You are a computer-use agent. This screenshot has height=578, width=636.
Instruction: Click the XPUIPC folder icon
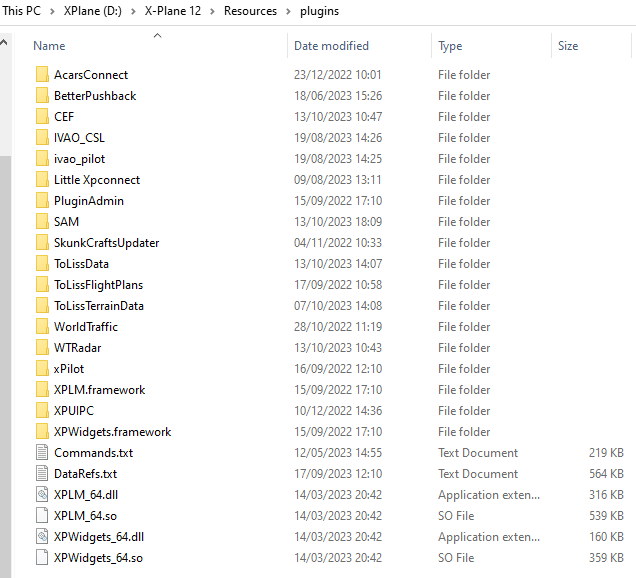[42, 411]
